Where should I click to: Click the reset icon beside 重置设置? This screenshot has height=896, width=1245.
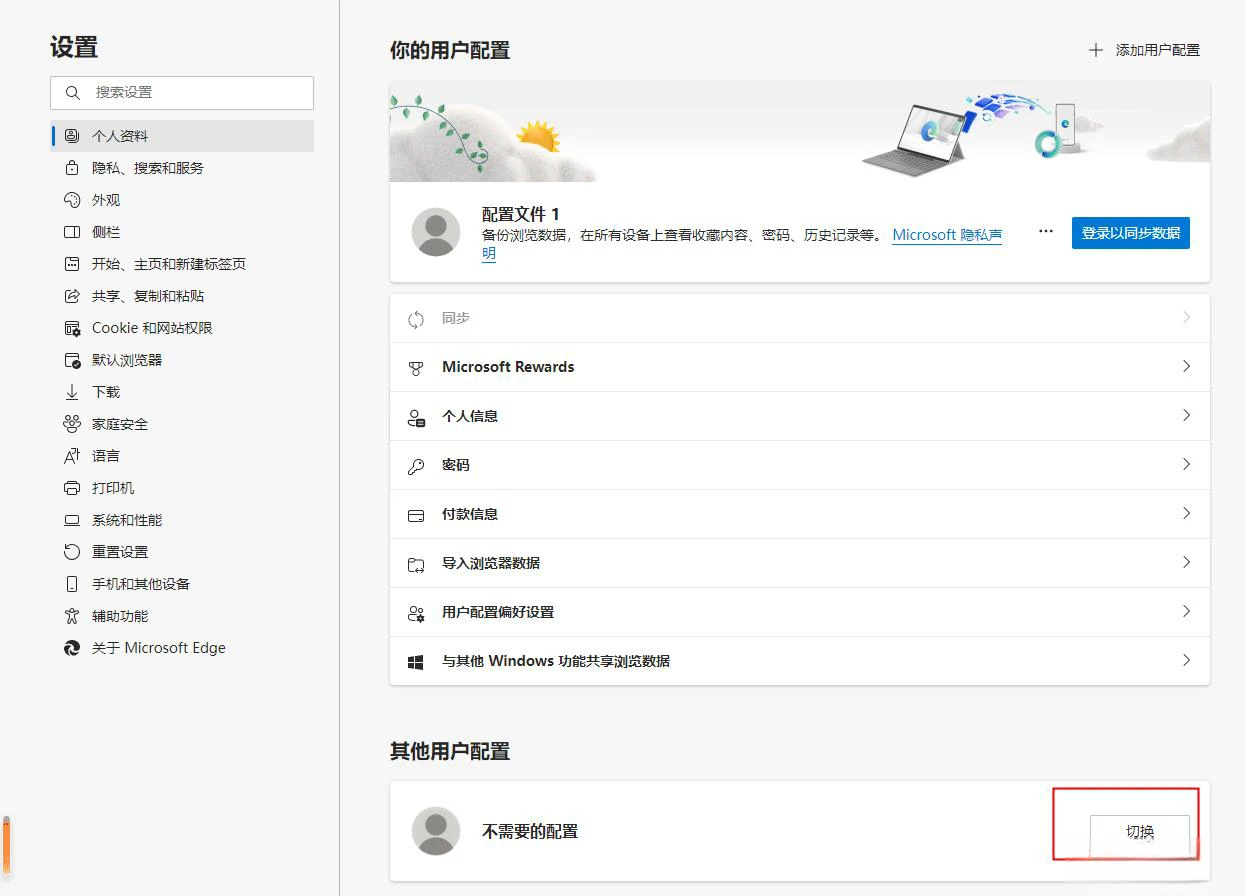tap(71, 552)
